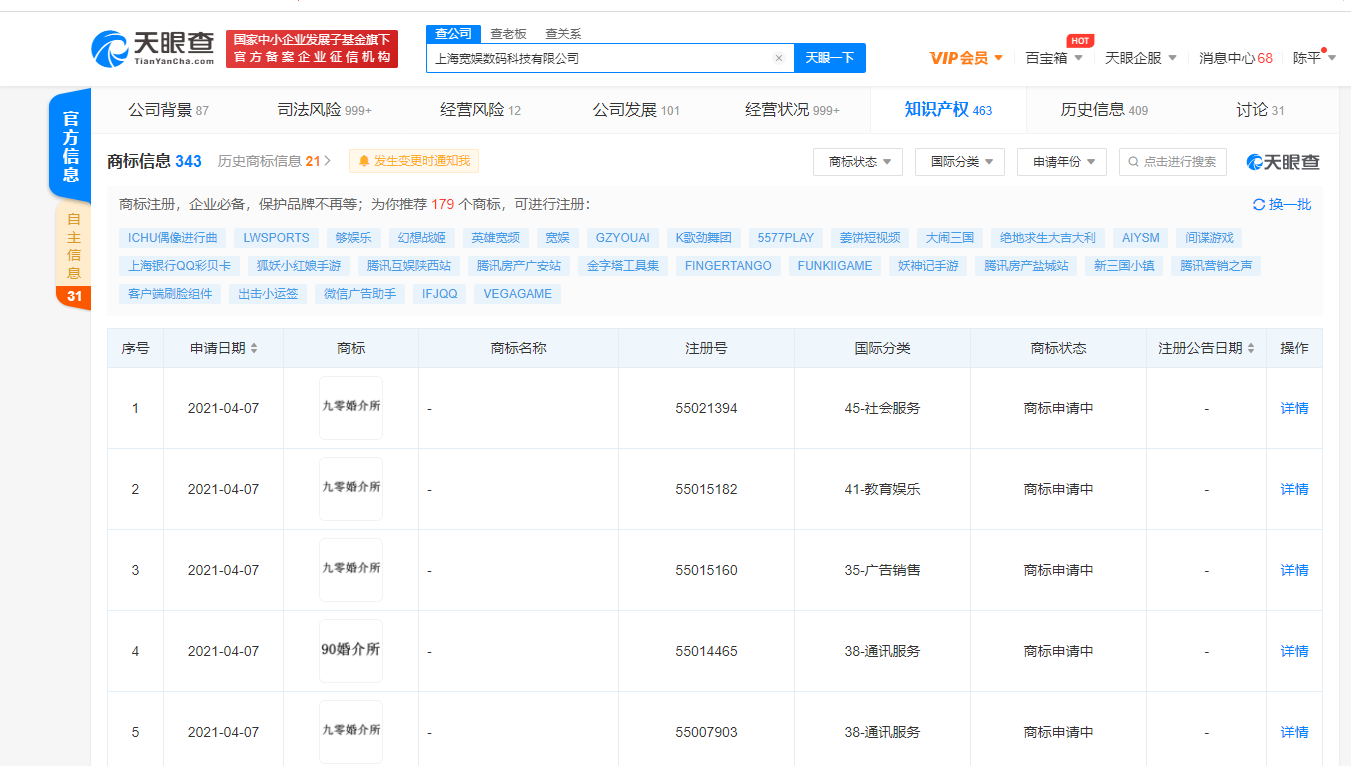Open the 申请年份 filter dropdown
The height and width of the screenshot is (766, 1351).
(x=1062, y=161)
